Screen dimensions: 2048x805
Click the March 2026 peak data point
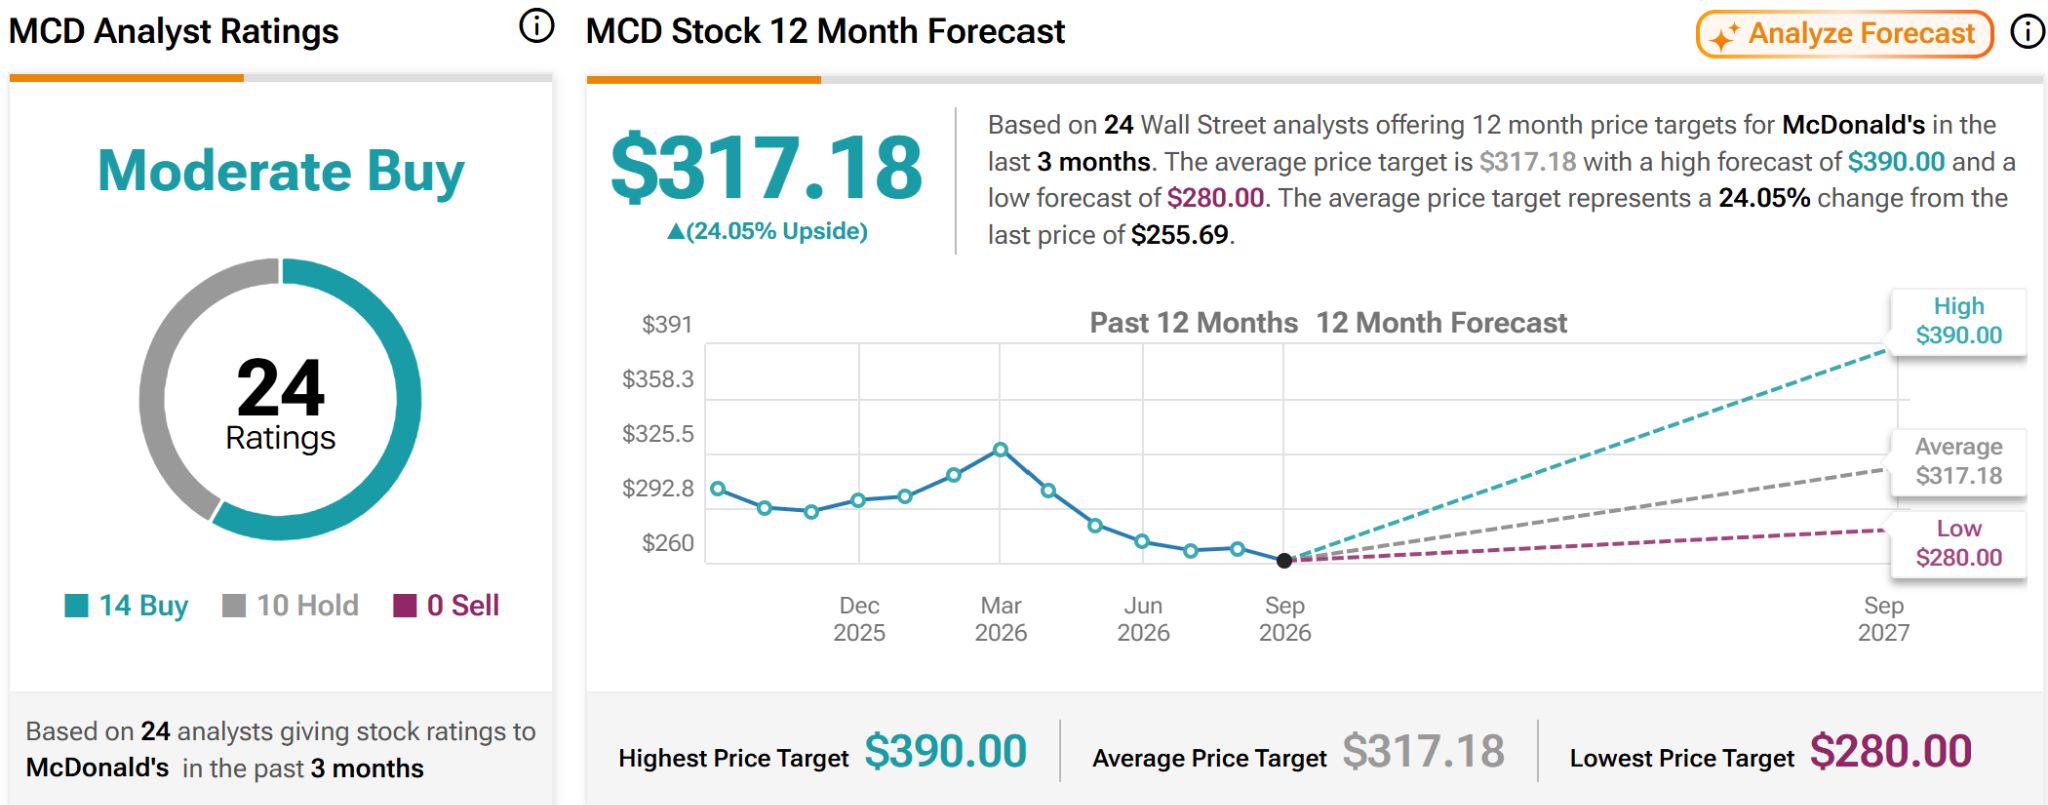click(1000, 450)
